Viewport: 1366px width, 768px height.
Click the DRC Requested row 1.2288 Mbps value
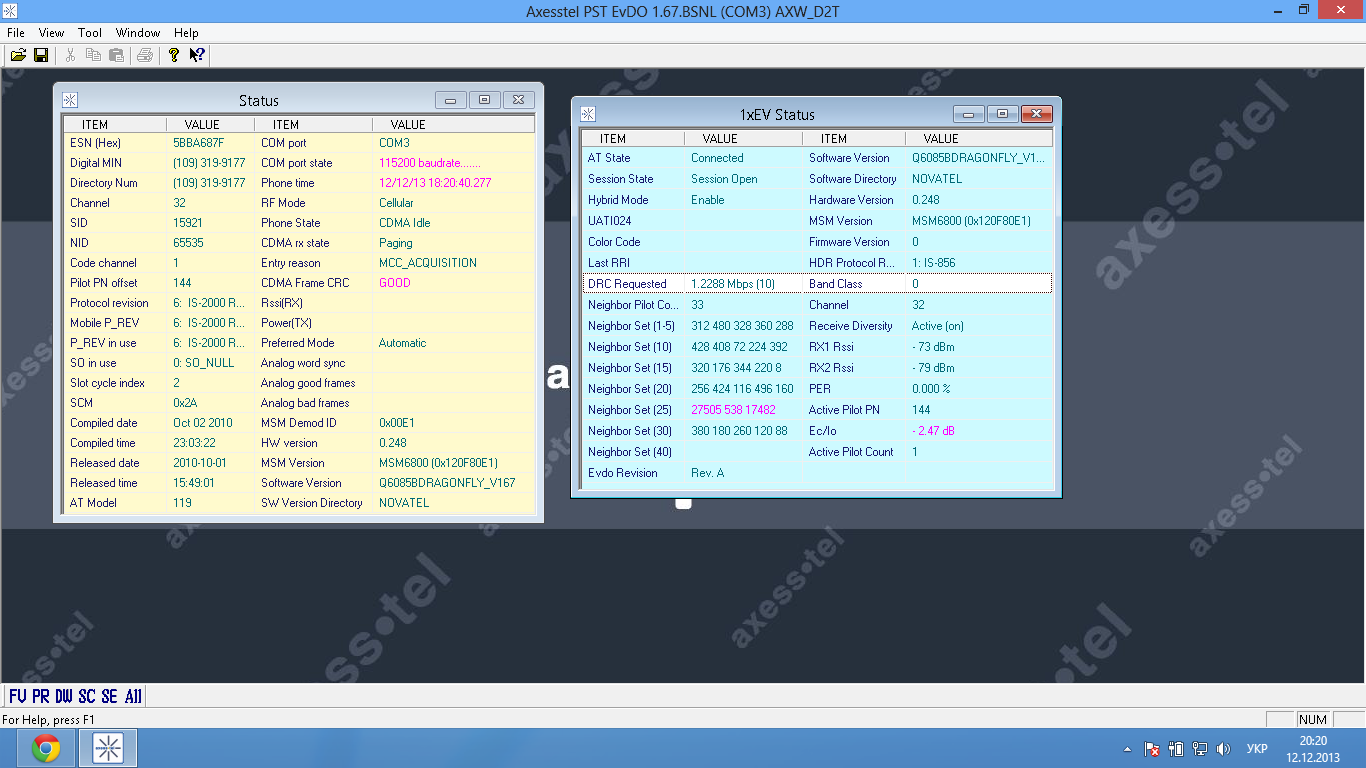pos(733,284)
